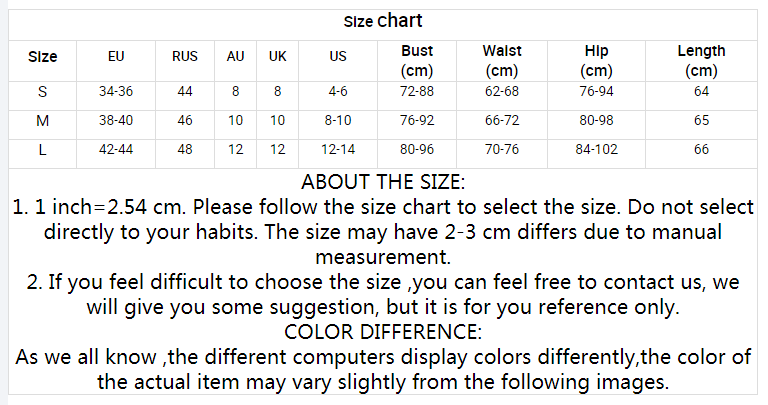Click waist value 70-76 cell
The width and height of the screenshot is (768, 405).
[x=502, y=149]
